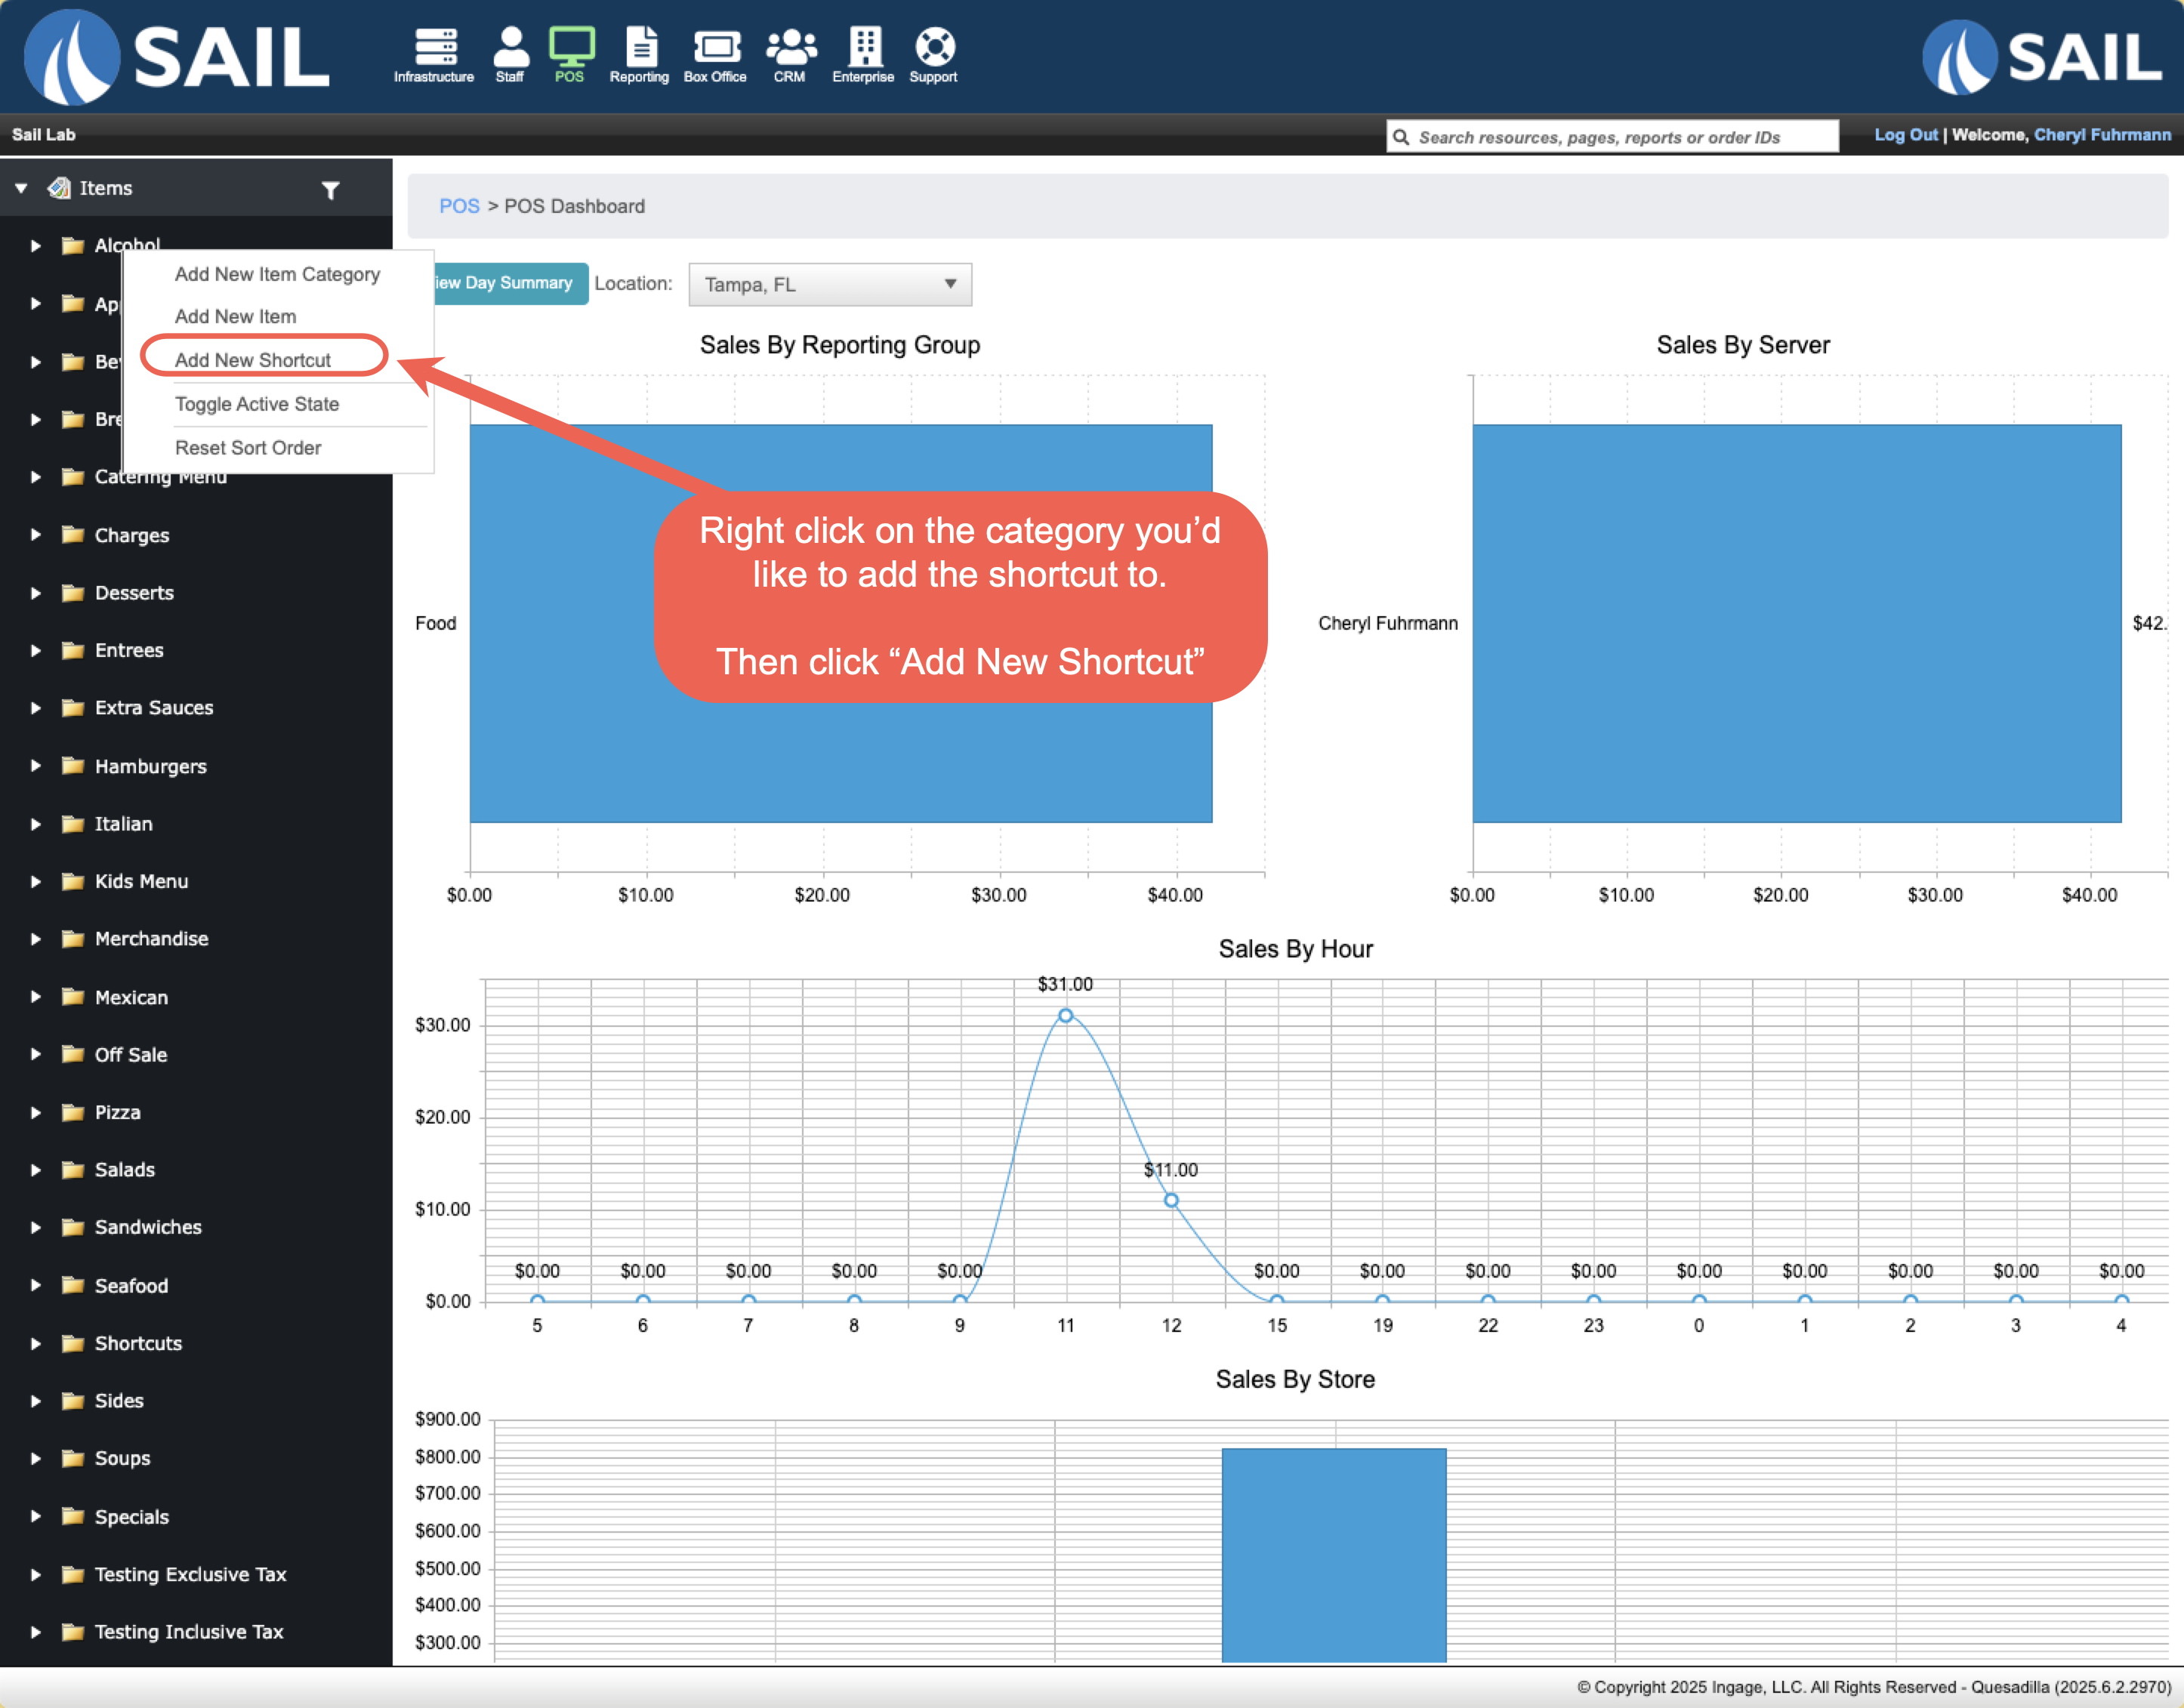Click the POS breadcrumb link

459,206
